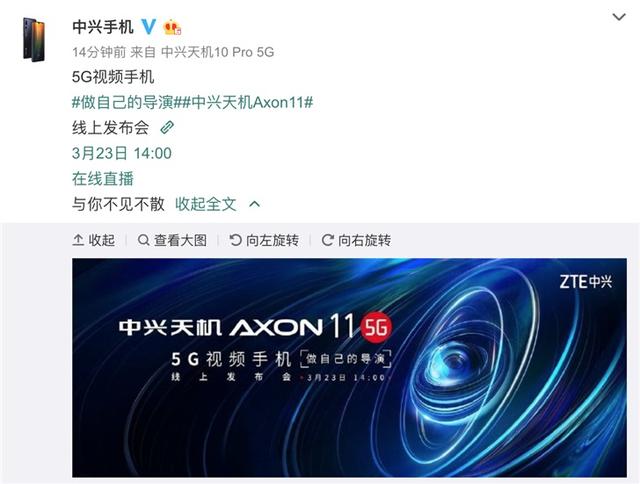Click the blue verified V badge
Screen dimensions: 640x484
click(149, 27)
